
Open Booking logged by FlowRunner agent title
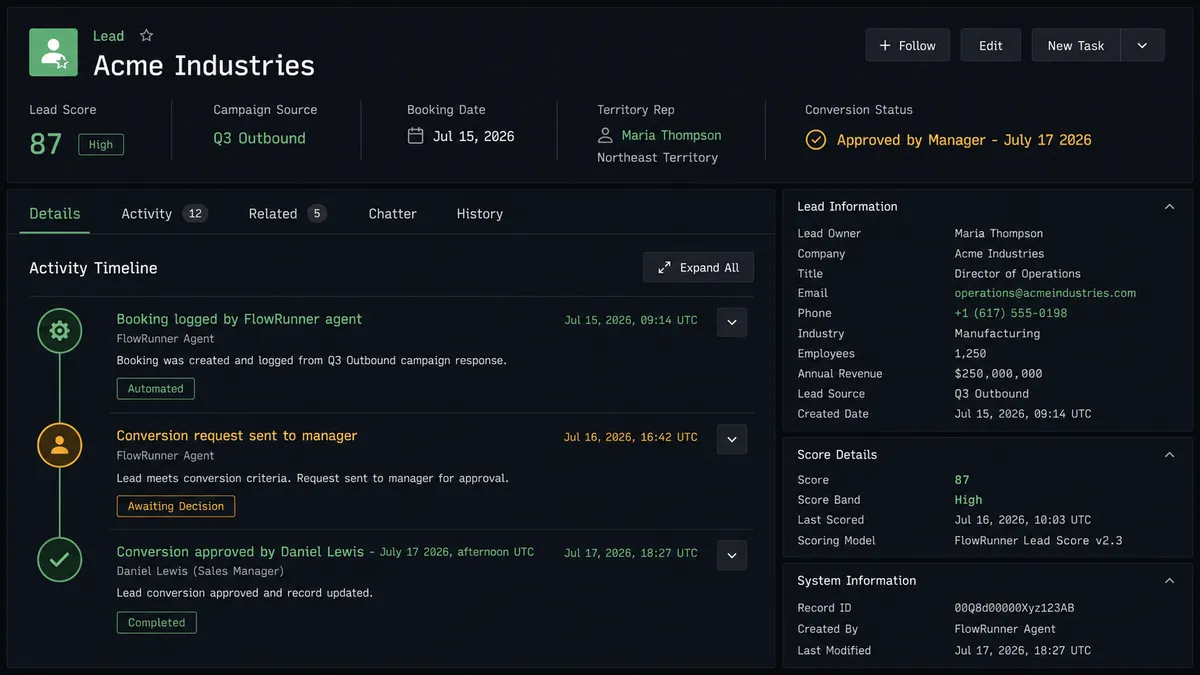pos(239,319)
